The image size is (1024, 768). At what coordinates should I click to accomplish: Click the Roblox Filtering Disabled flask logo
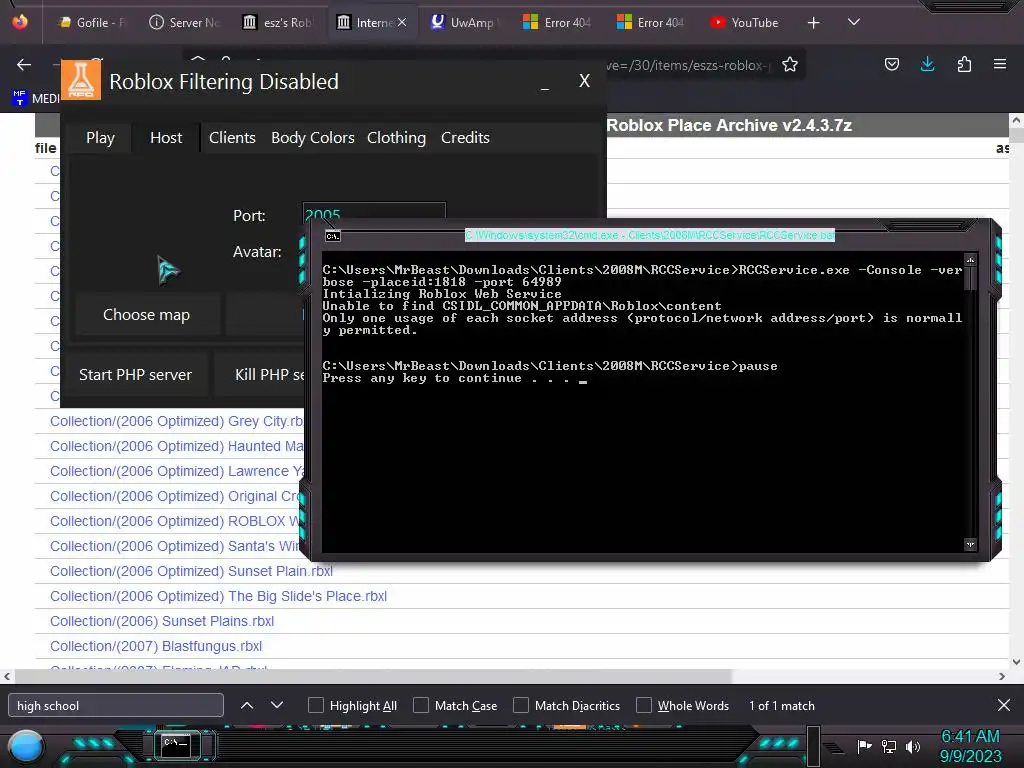81,80
